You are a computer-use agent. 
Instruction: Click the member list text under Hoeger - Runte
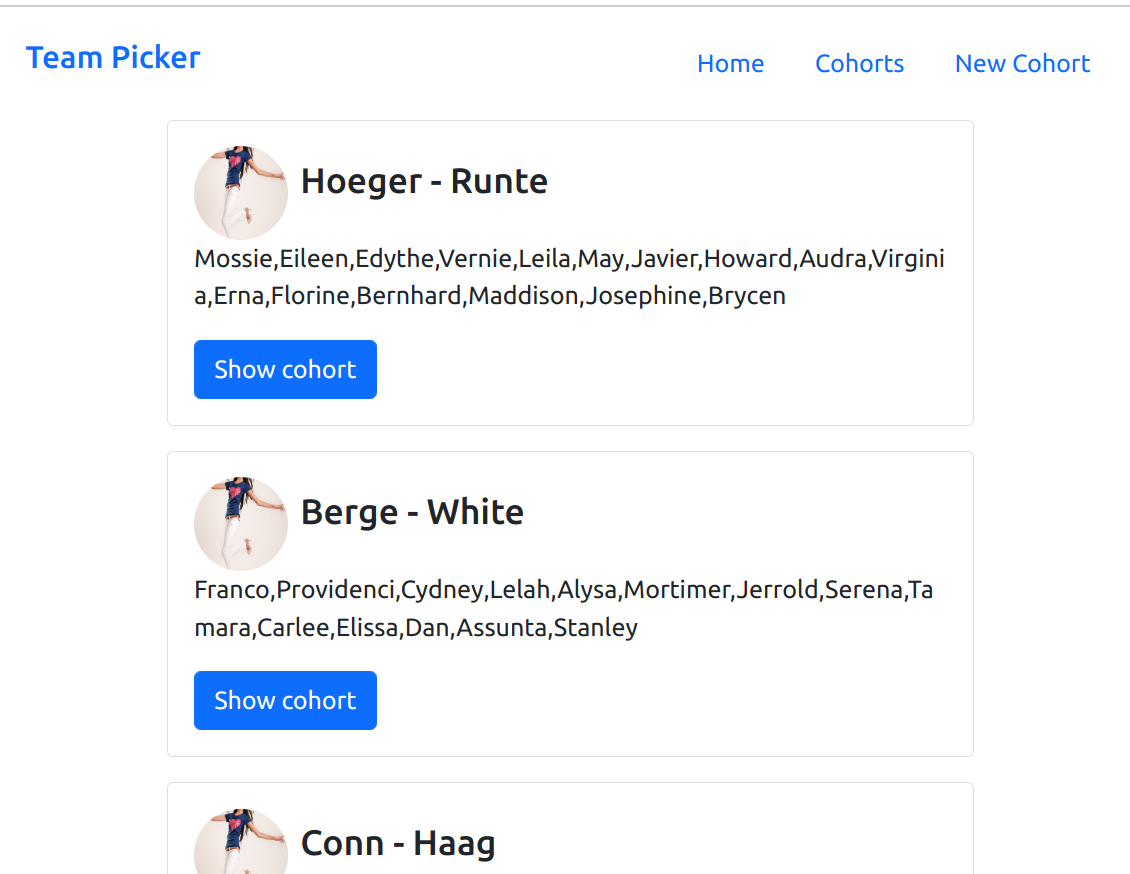[x=569, y=276]
